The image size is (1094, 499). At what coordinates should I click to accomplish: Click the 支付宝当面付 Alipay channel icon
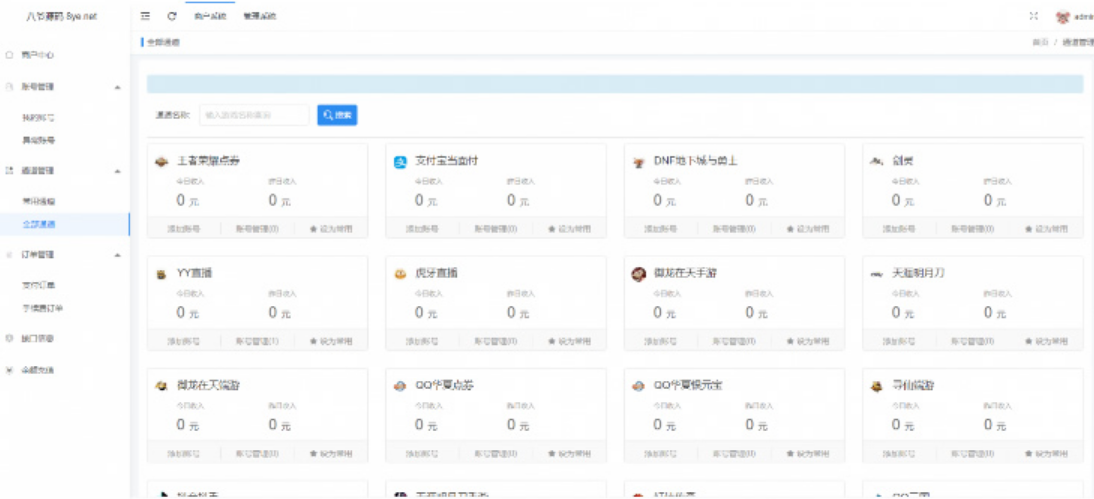(x=400, y=161)
